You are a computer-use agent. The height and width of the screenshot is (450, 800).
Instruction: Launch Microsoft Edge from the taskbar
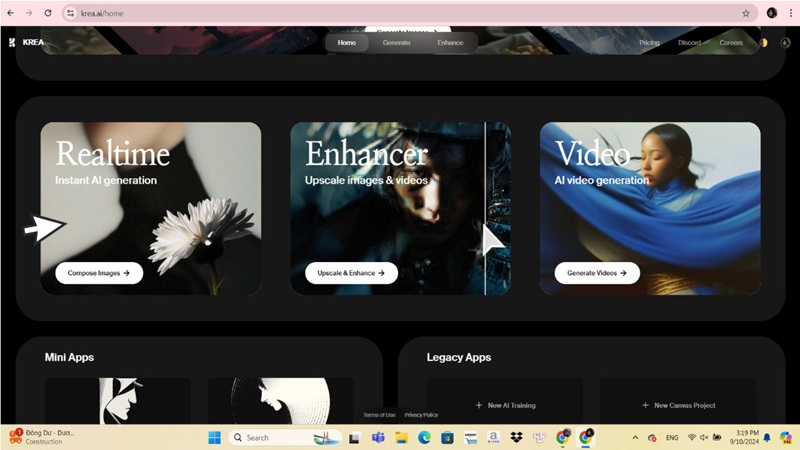pyautogui.click(x=424, y=437)
